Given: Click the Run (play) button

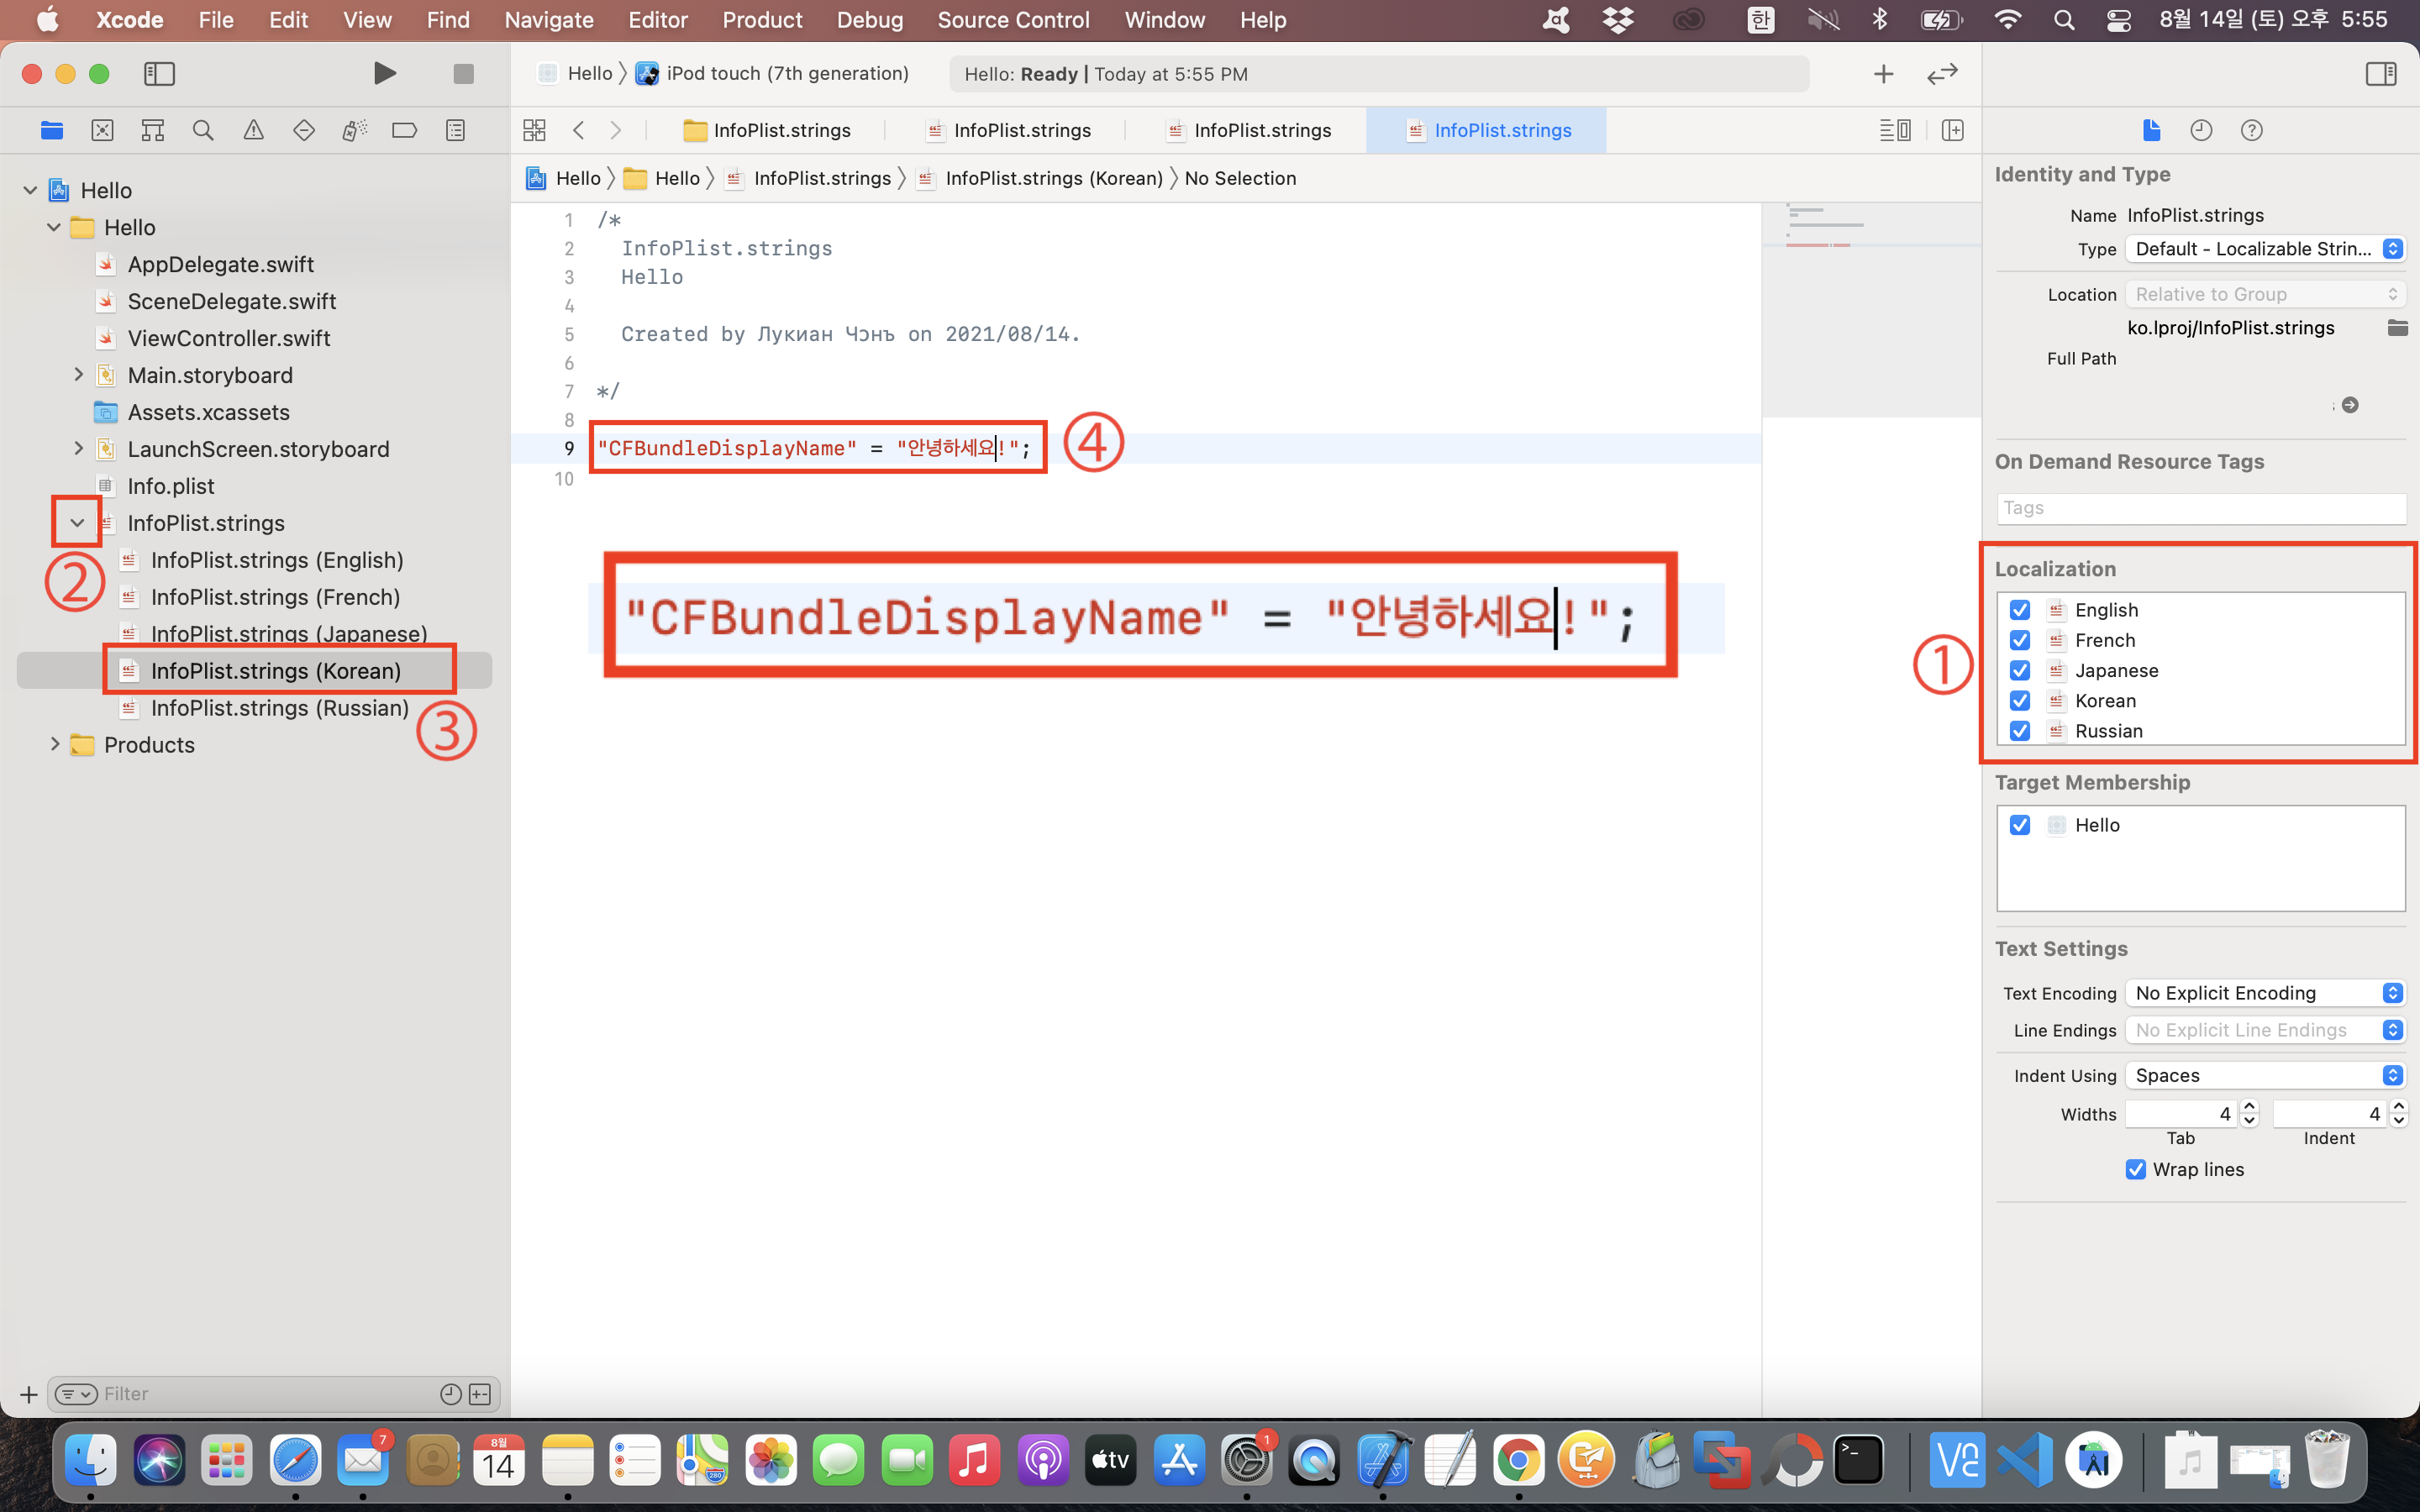Looking at the screenshot, I should (384, 74).
